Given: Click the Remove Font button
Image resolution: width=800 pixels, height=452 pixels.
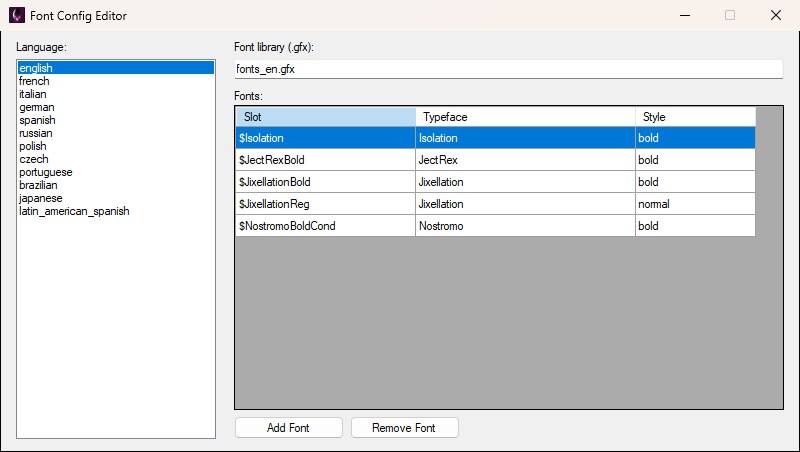Looking at the screenshot, I should (405, 428).
